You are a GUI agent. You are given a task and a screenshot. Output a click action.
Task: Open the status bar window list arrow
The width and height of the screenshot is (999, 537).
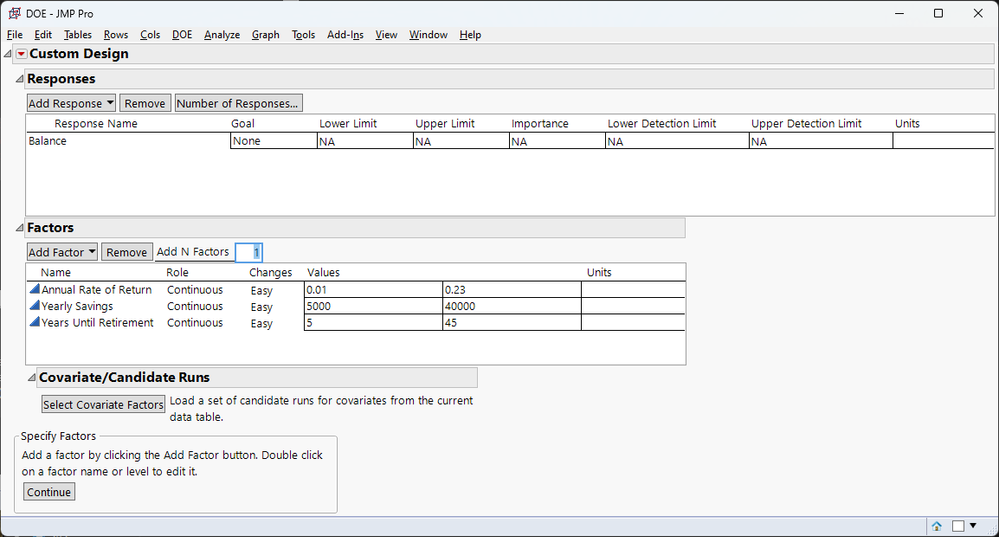point(973,525)
